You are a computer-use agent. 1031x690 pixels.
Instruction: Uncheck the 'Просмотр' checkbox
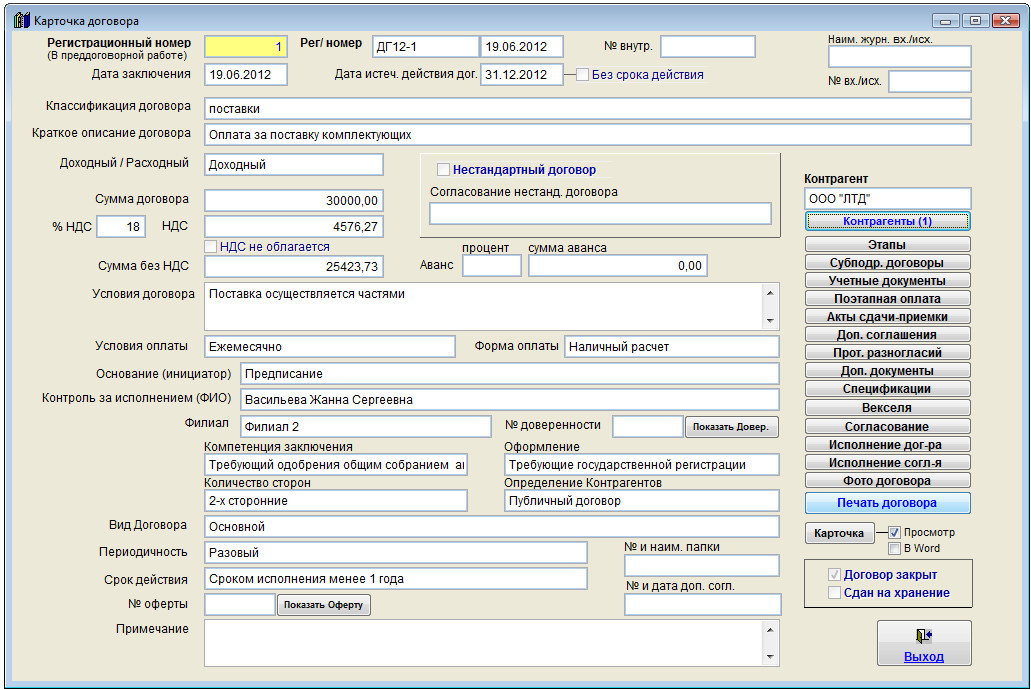[x=895, y=533]
